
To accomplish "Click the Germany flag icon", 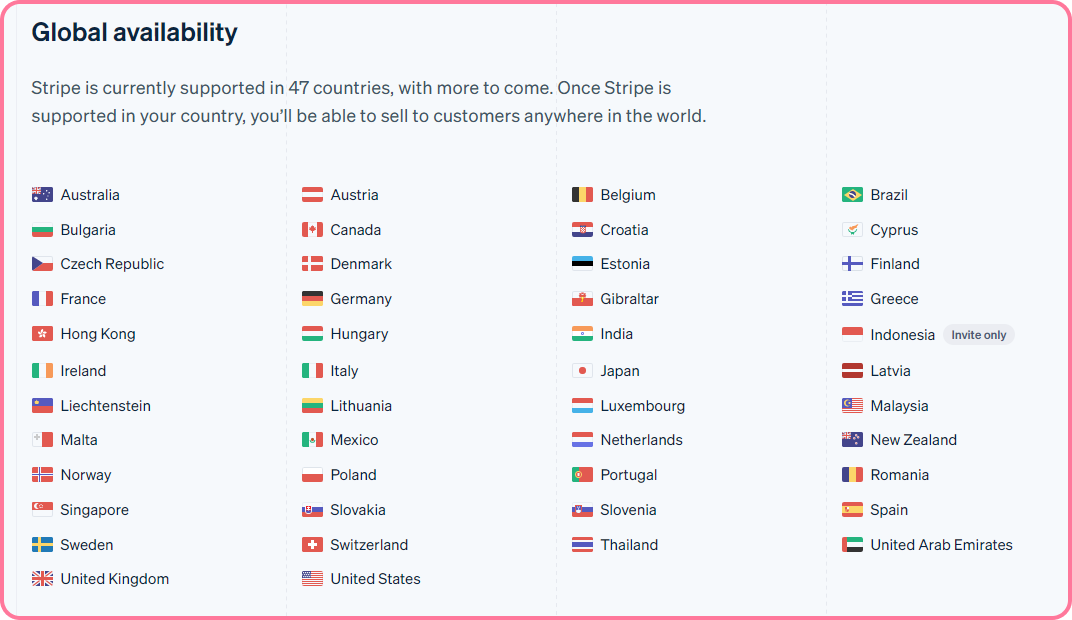I will 312,299.
